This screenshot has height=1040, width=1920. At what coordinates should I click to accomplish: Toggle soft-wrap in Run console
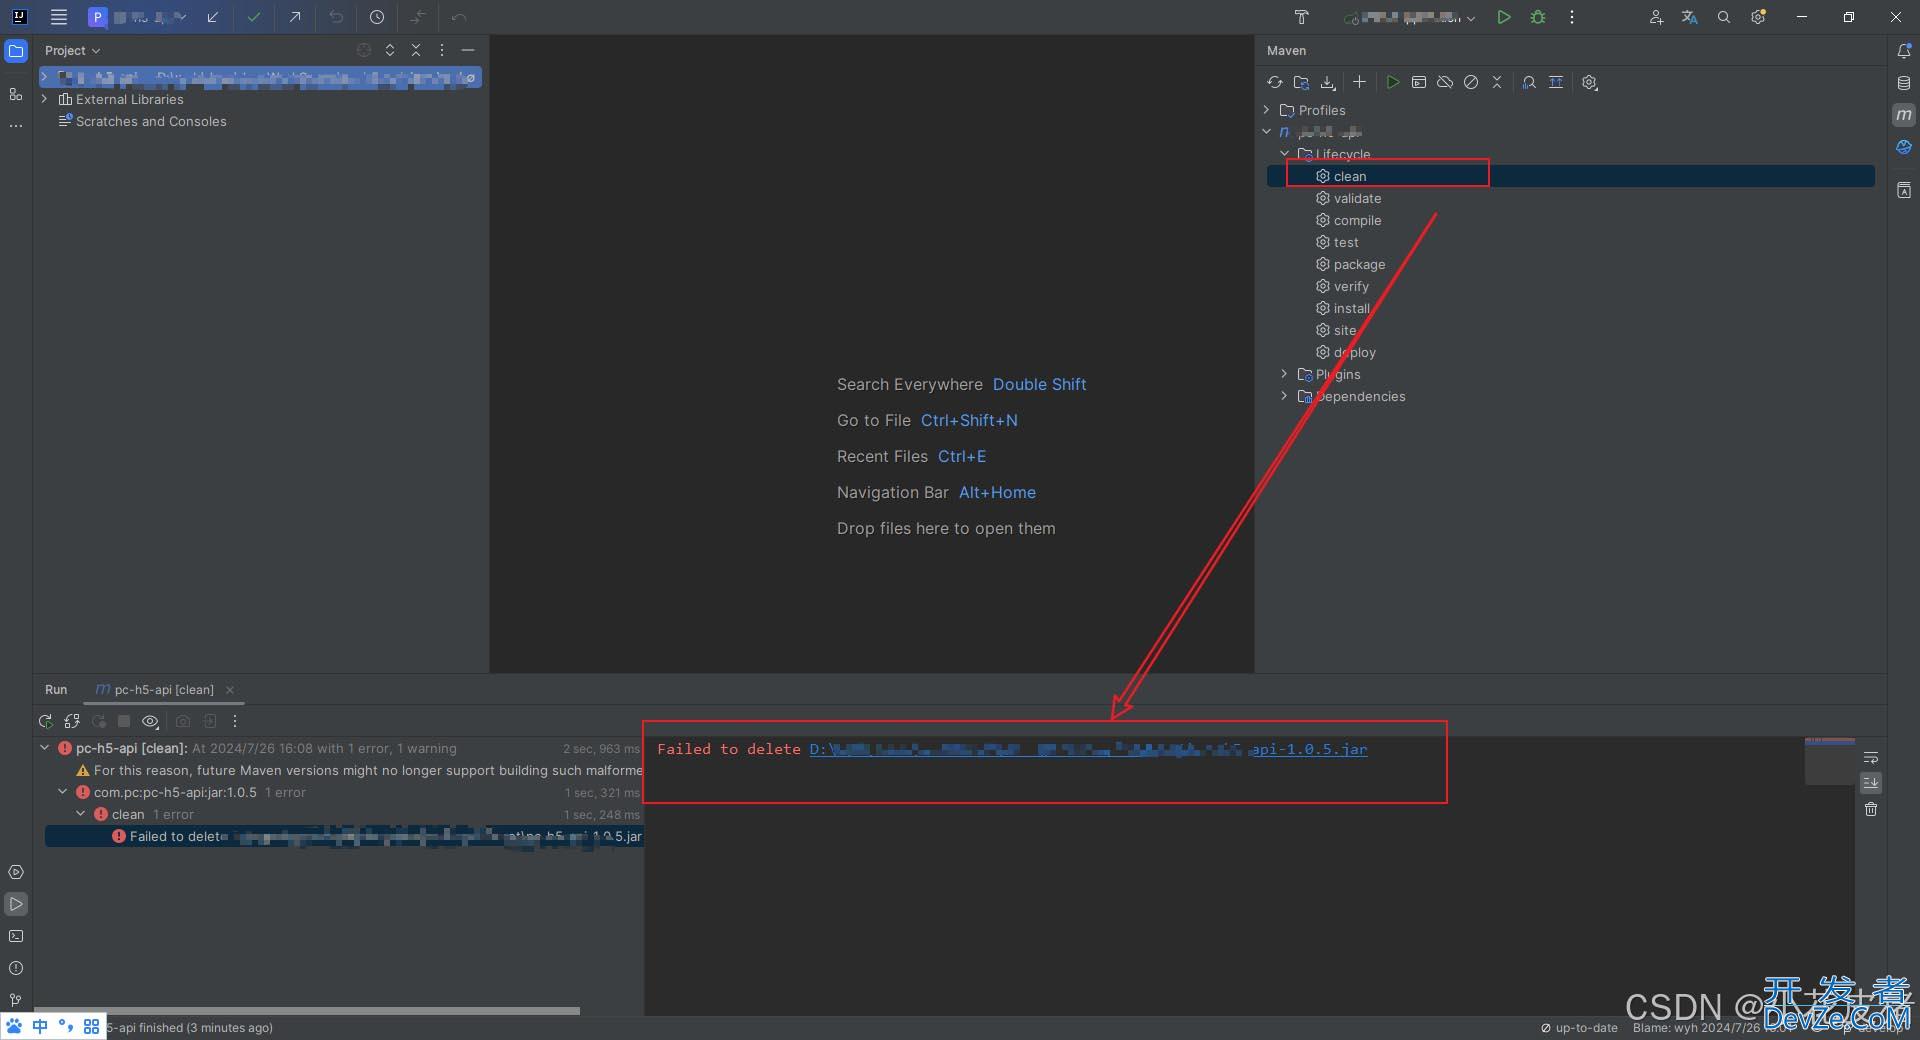tap(1871, 757)
